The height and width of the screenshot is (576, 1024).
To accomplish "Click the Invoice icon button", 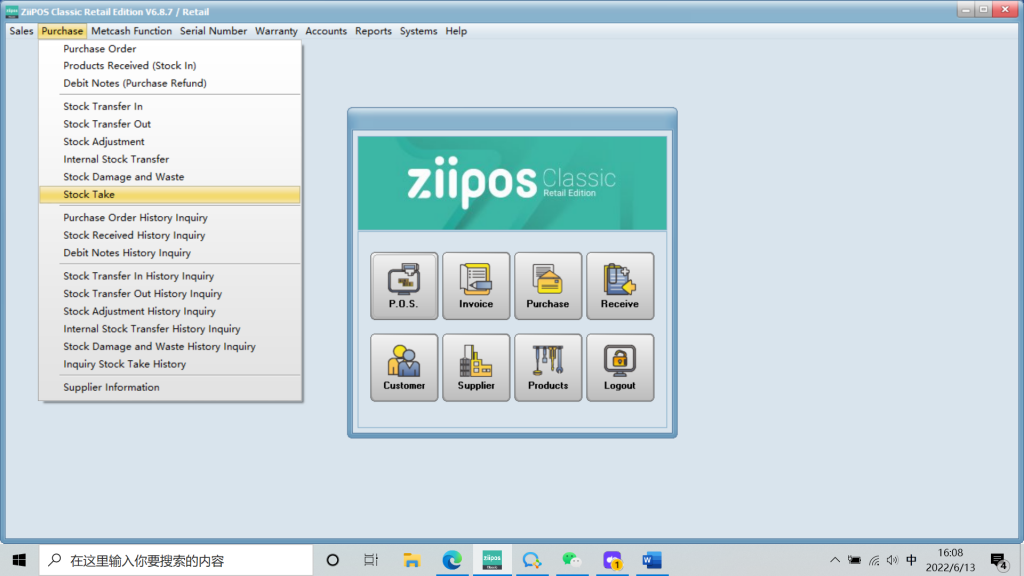I will click(476, 285).
